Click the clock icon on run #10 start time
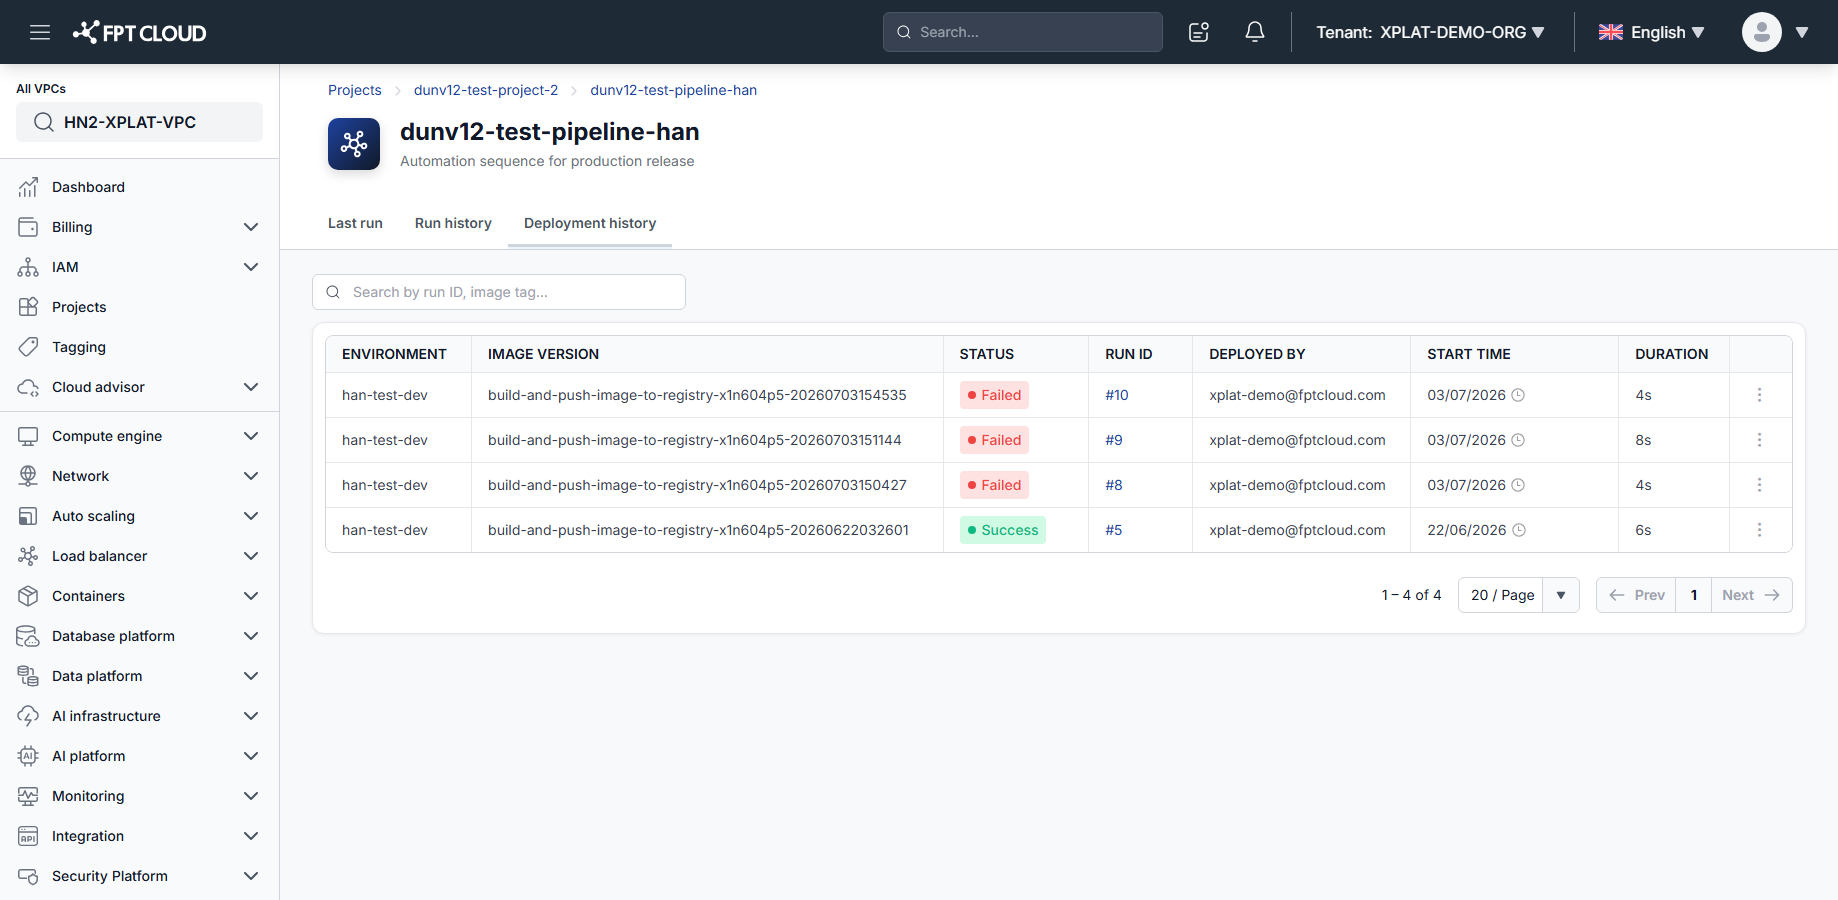1838x900 pixels. [1518, 395]
